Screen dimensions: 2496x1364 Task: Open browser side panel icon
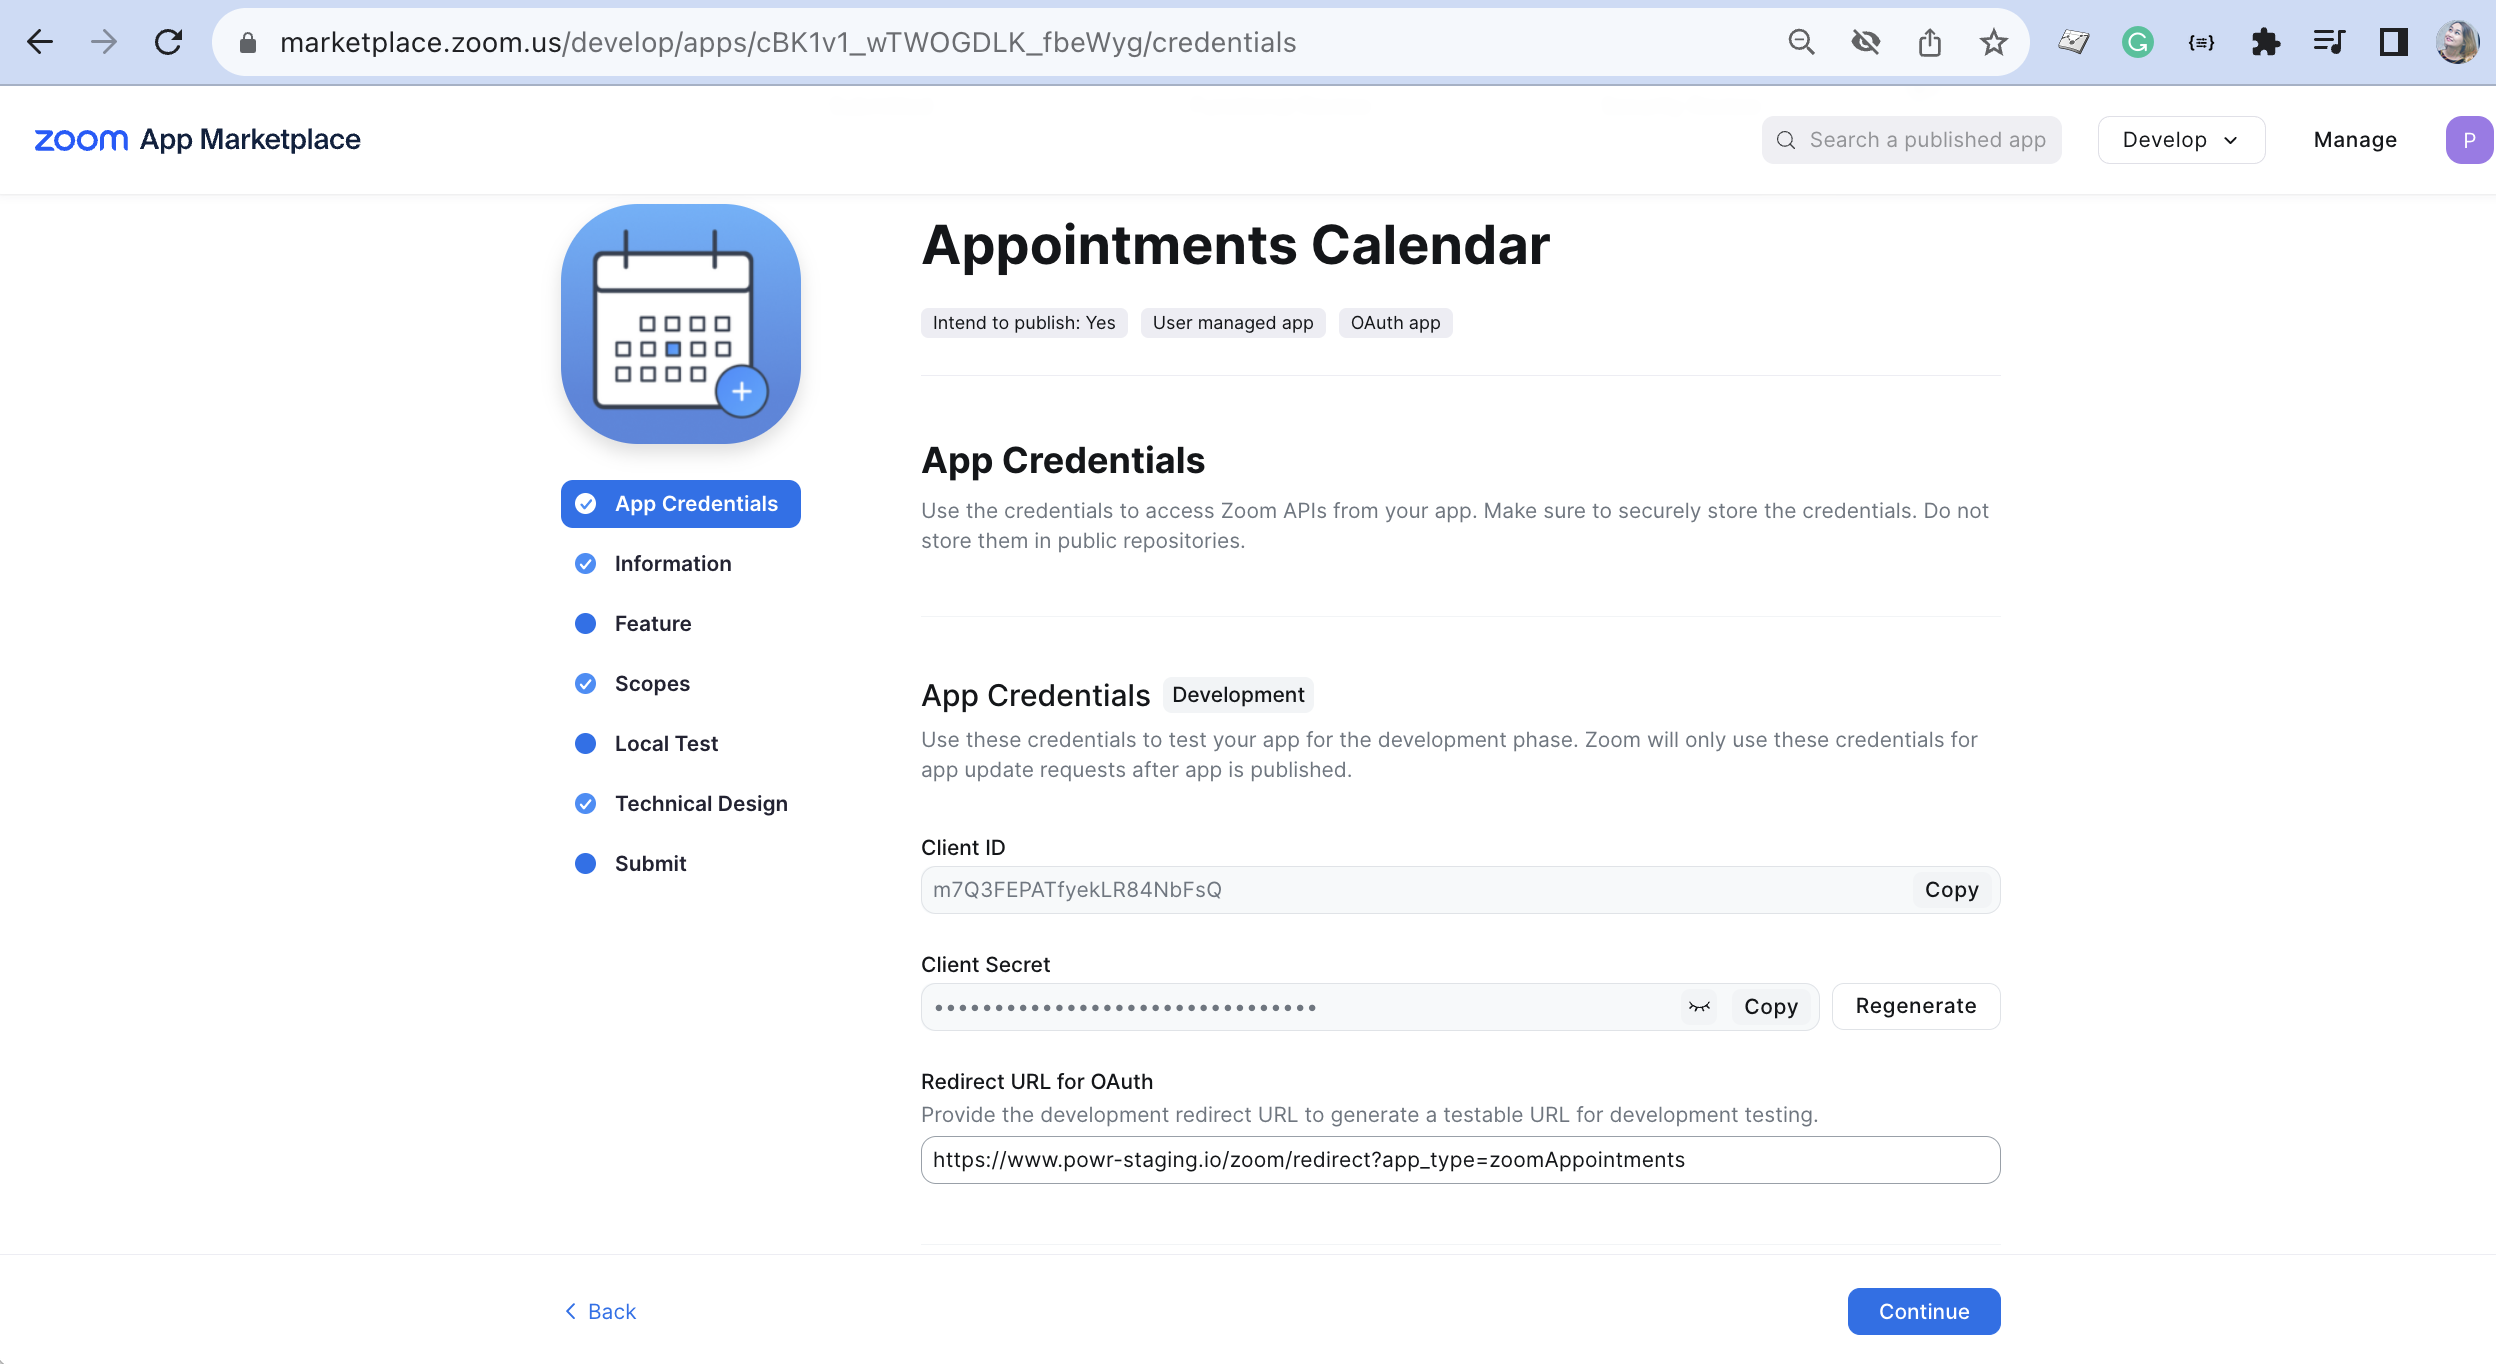(2393, 42)
